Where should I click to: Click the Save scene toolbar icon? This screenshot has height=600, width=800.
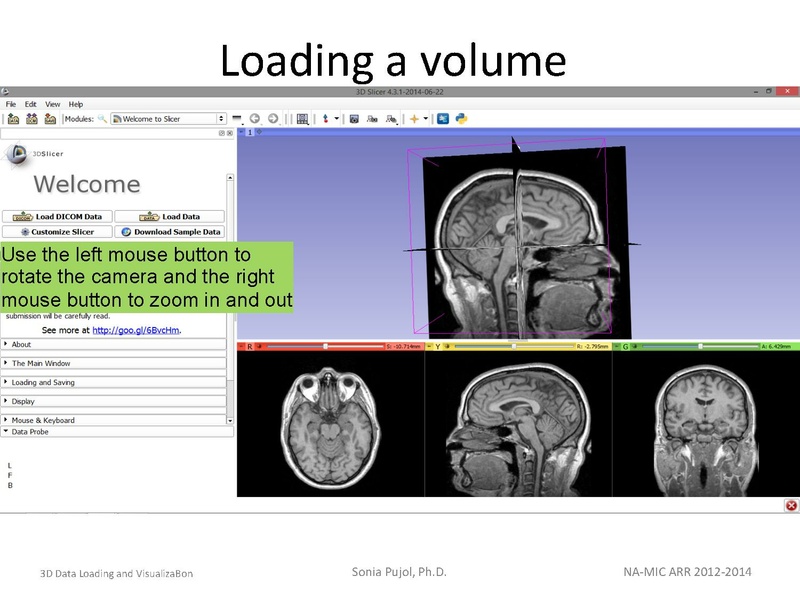pos(50,119)
